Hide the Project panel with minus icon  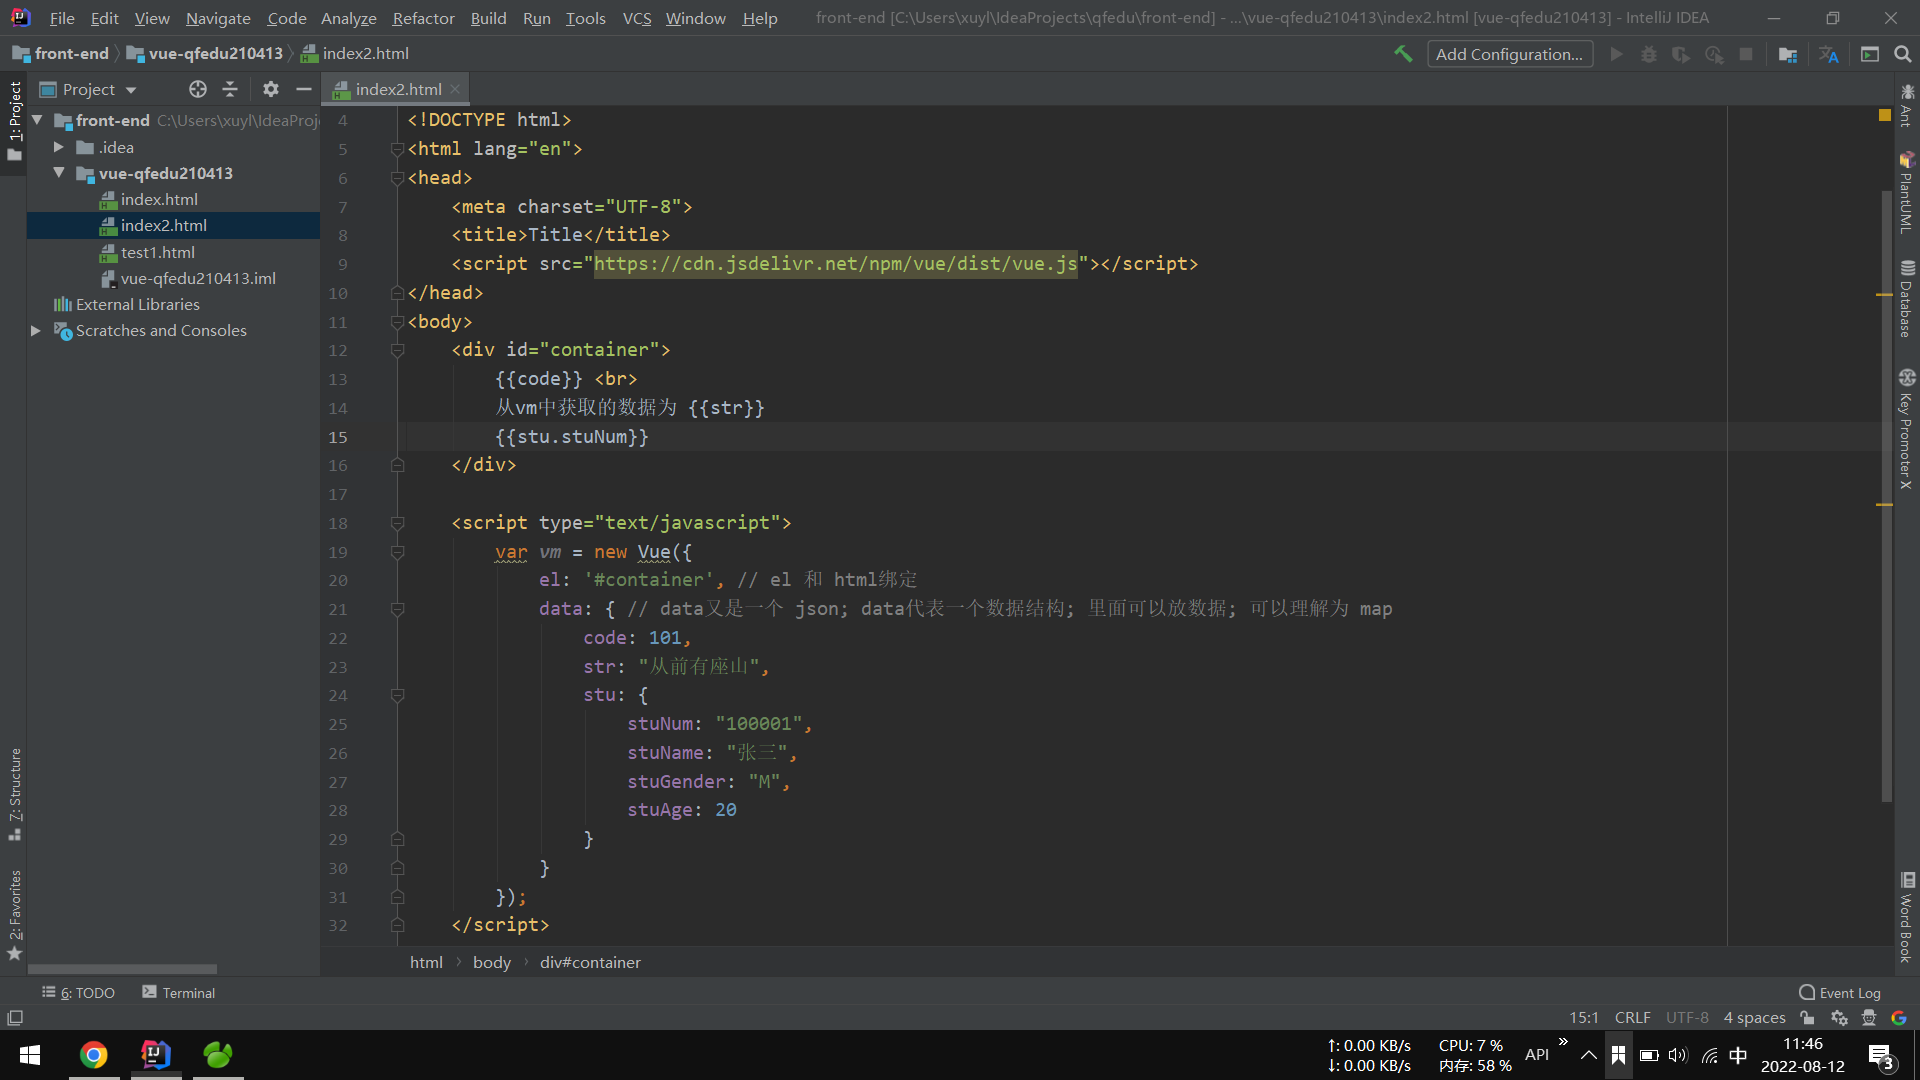(x=304, y=89)
